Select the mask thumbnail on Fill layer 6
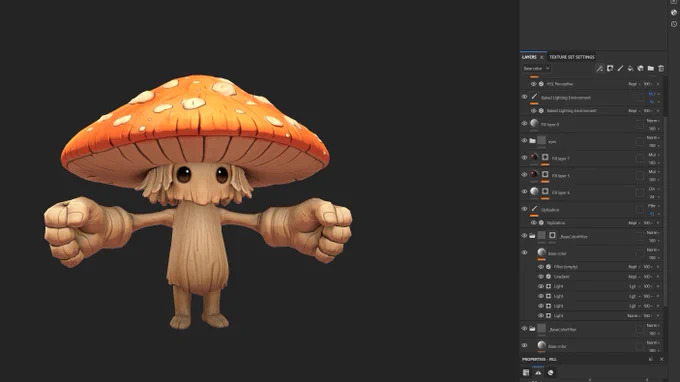Viewport: 680px width, 382px height. click(x=545, y=192)
